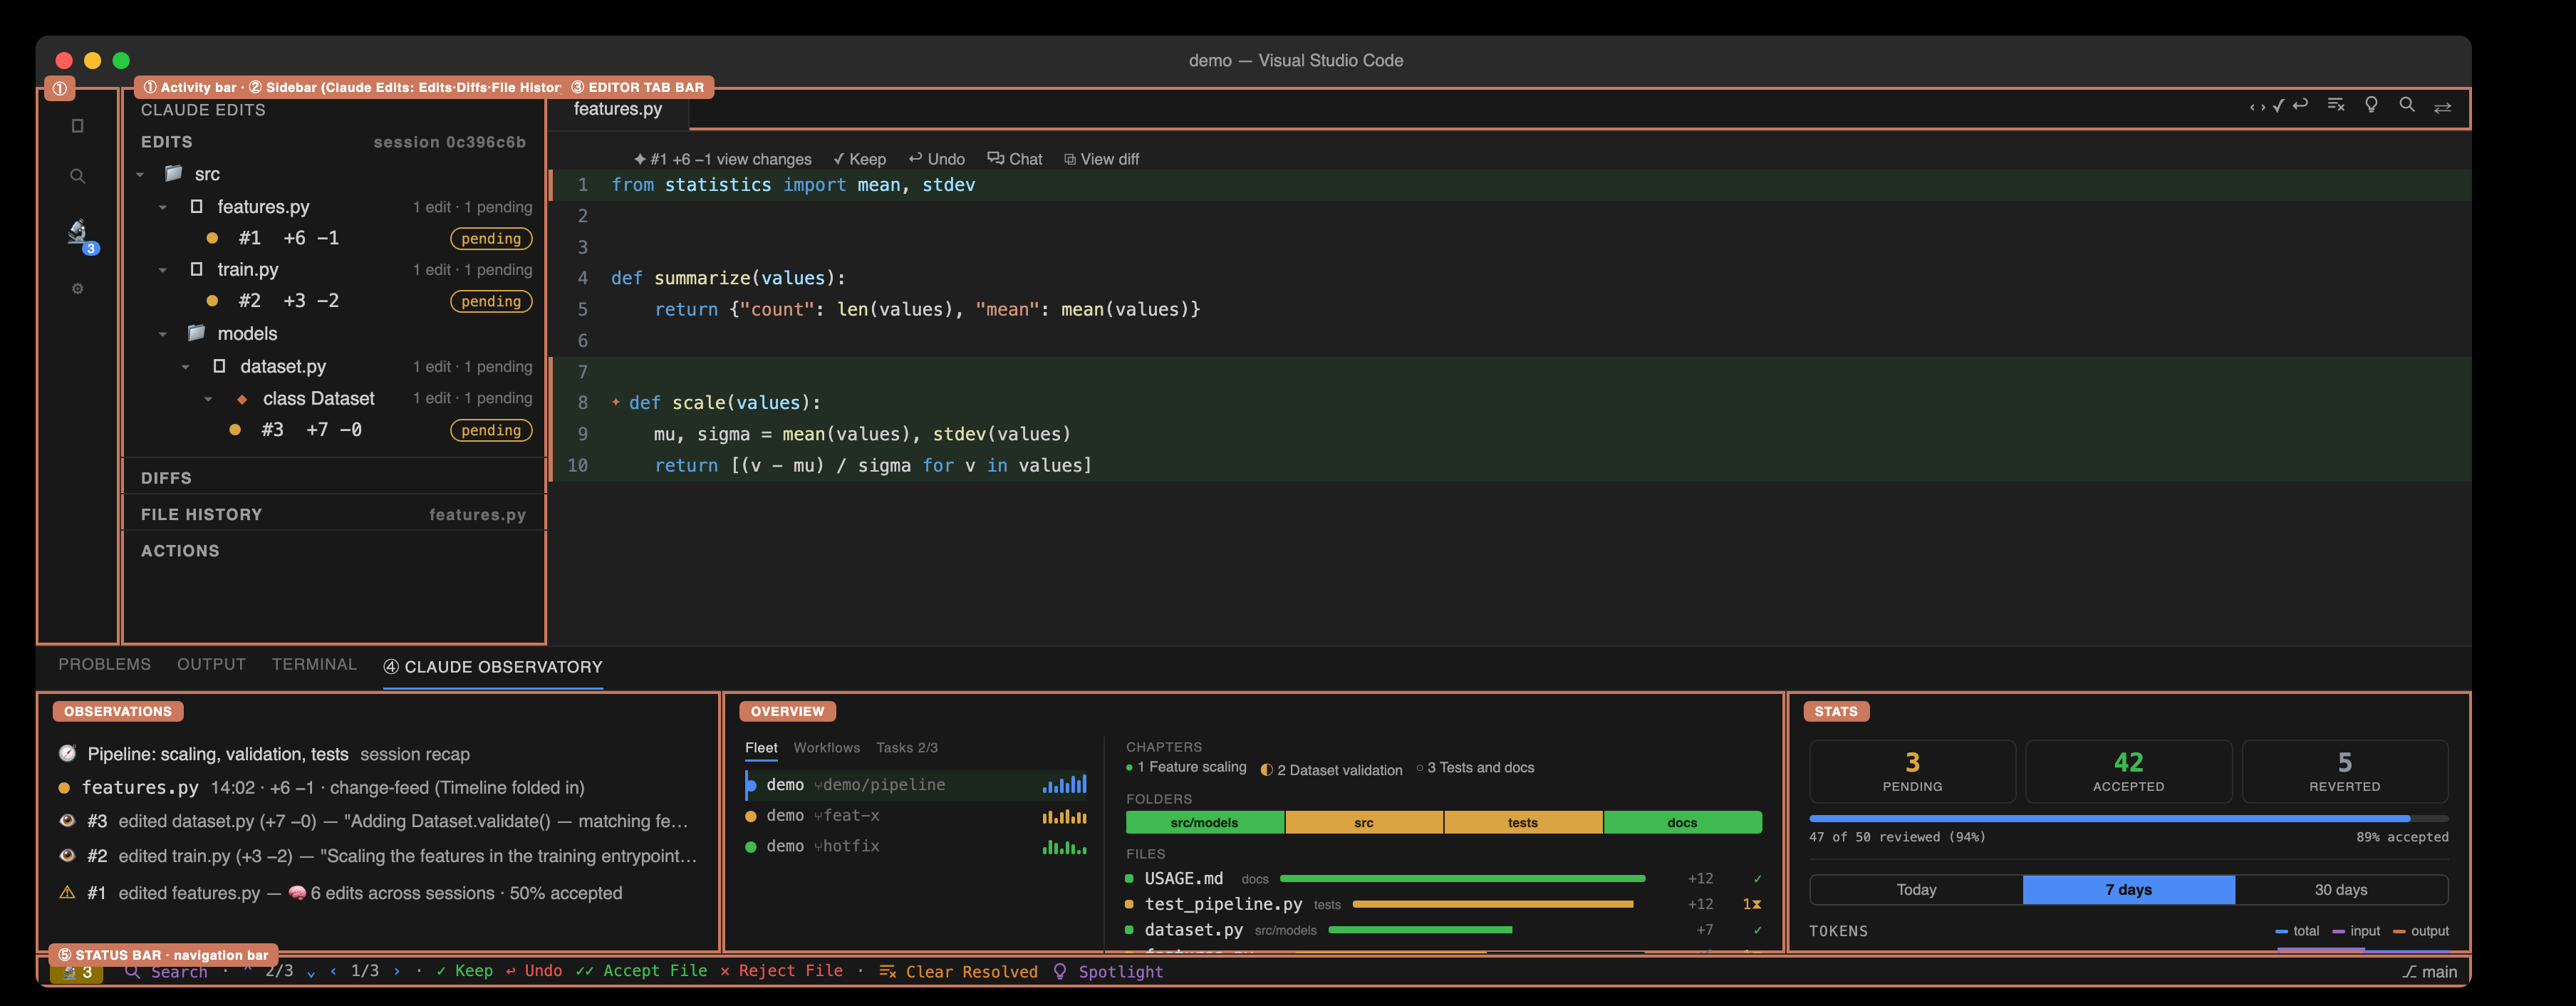
Task: Click the session recap clock icon in Observations
Action: (x=67, y=753)
